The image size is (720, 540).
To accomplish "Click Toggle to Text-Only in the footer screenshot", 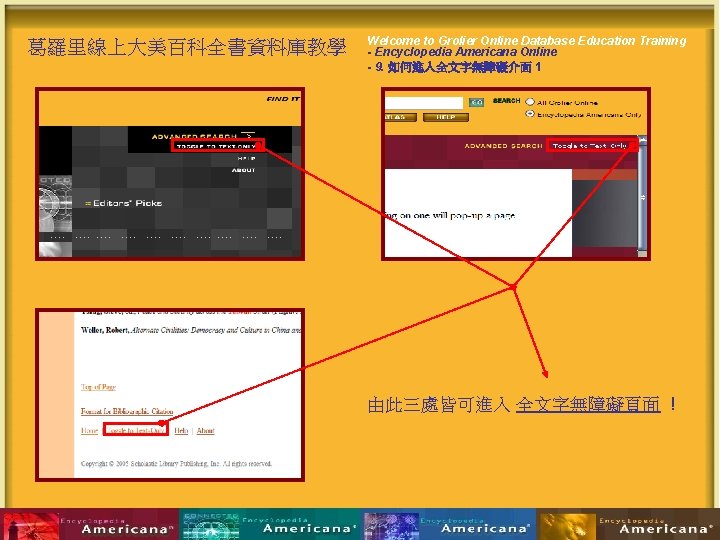I will [x=135, y=430].
